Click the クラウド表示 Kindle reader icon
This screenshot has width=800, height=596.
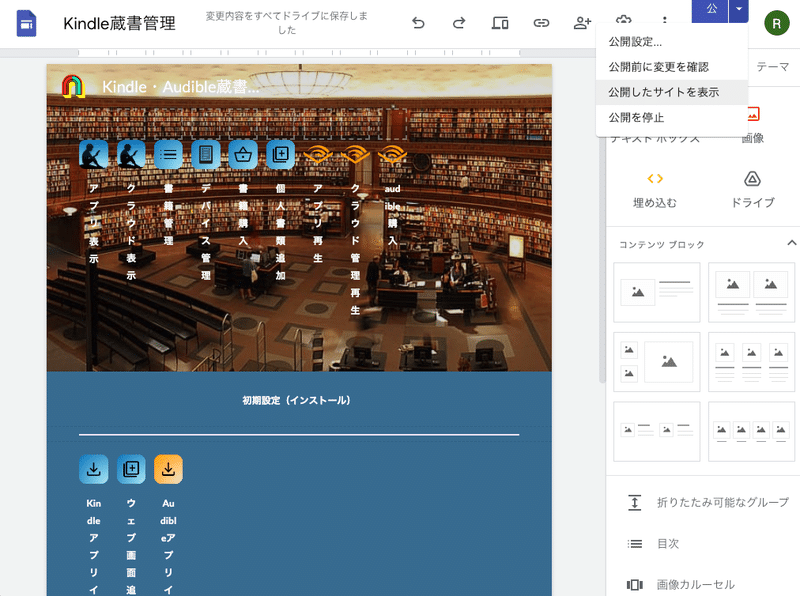[x=131, y=155]
